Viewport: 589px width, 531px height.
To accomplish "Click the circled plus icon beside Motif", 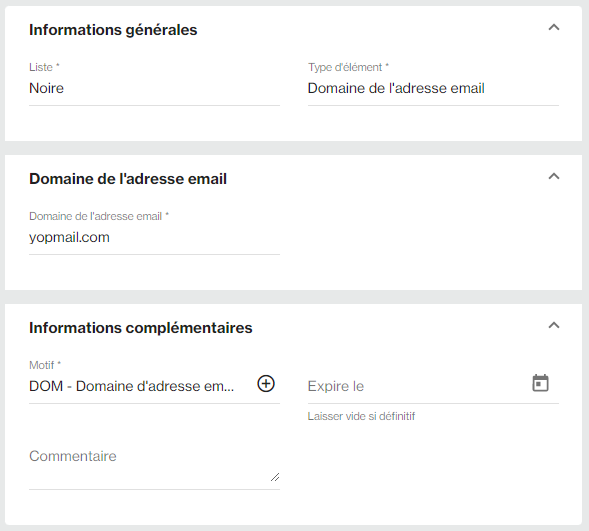I will click(x=266, y=384).
